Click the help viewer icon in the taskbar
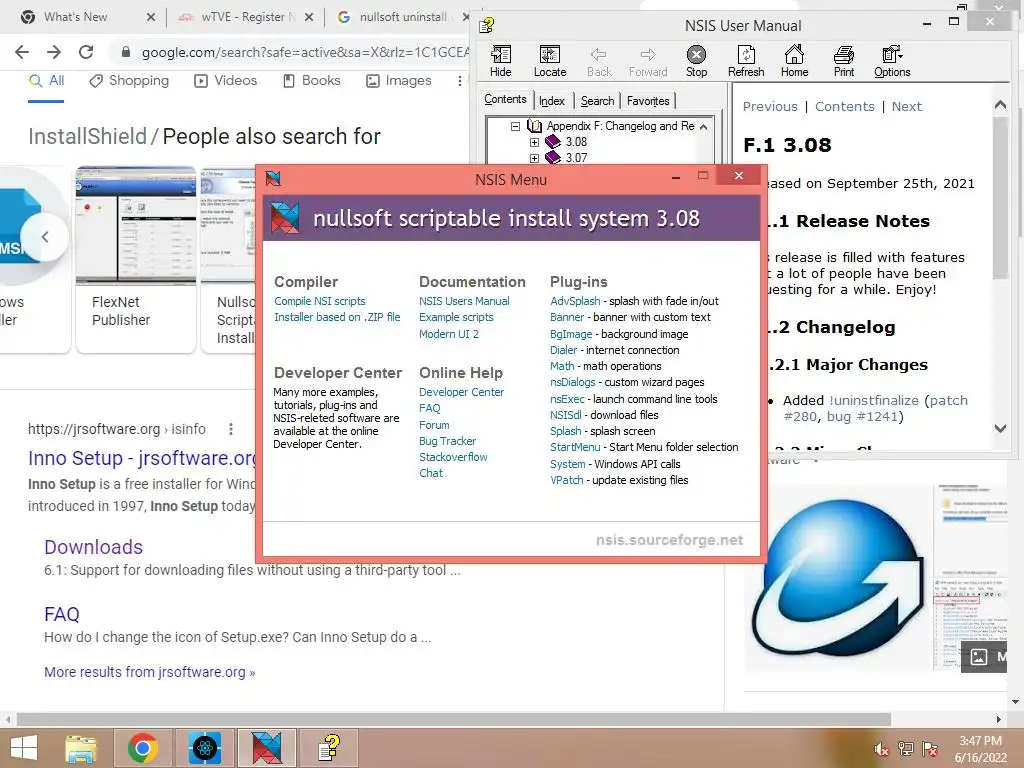This screenshot has height=768, width=1024. (x=328, y=748)
